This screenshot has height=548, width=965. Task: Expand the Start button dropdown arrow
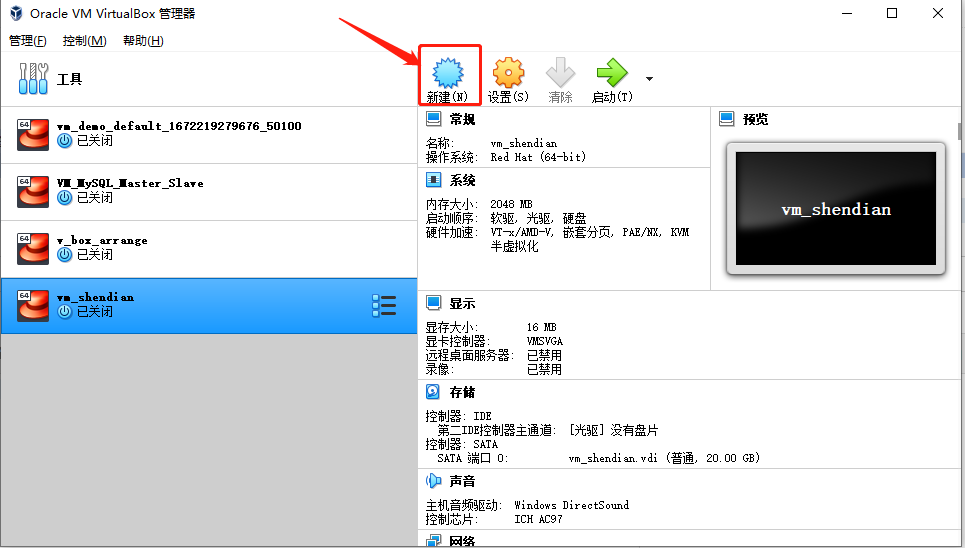[649, 79]
